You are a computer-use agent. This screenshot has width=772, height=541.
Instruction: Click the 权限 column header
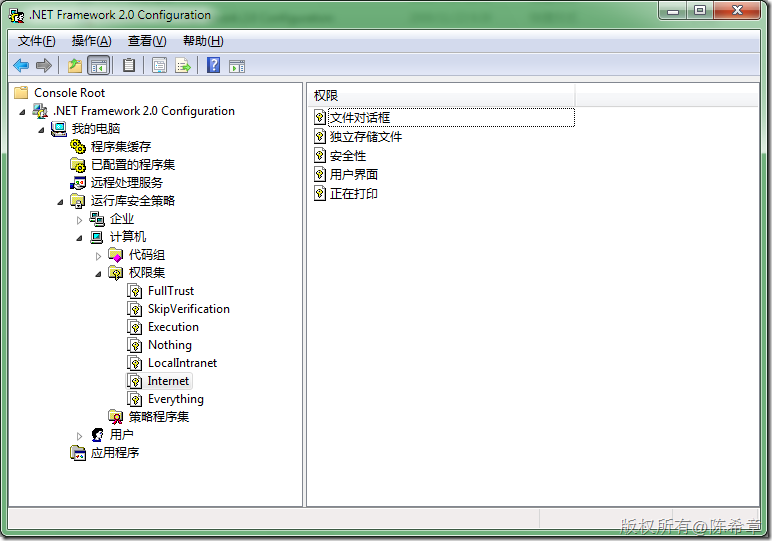coord(442,95)
